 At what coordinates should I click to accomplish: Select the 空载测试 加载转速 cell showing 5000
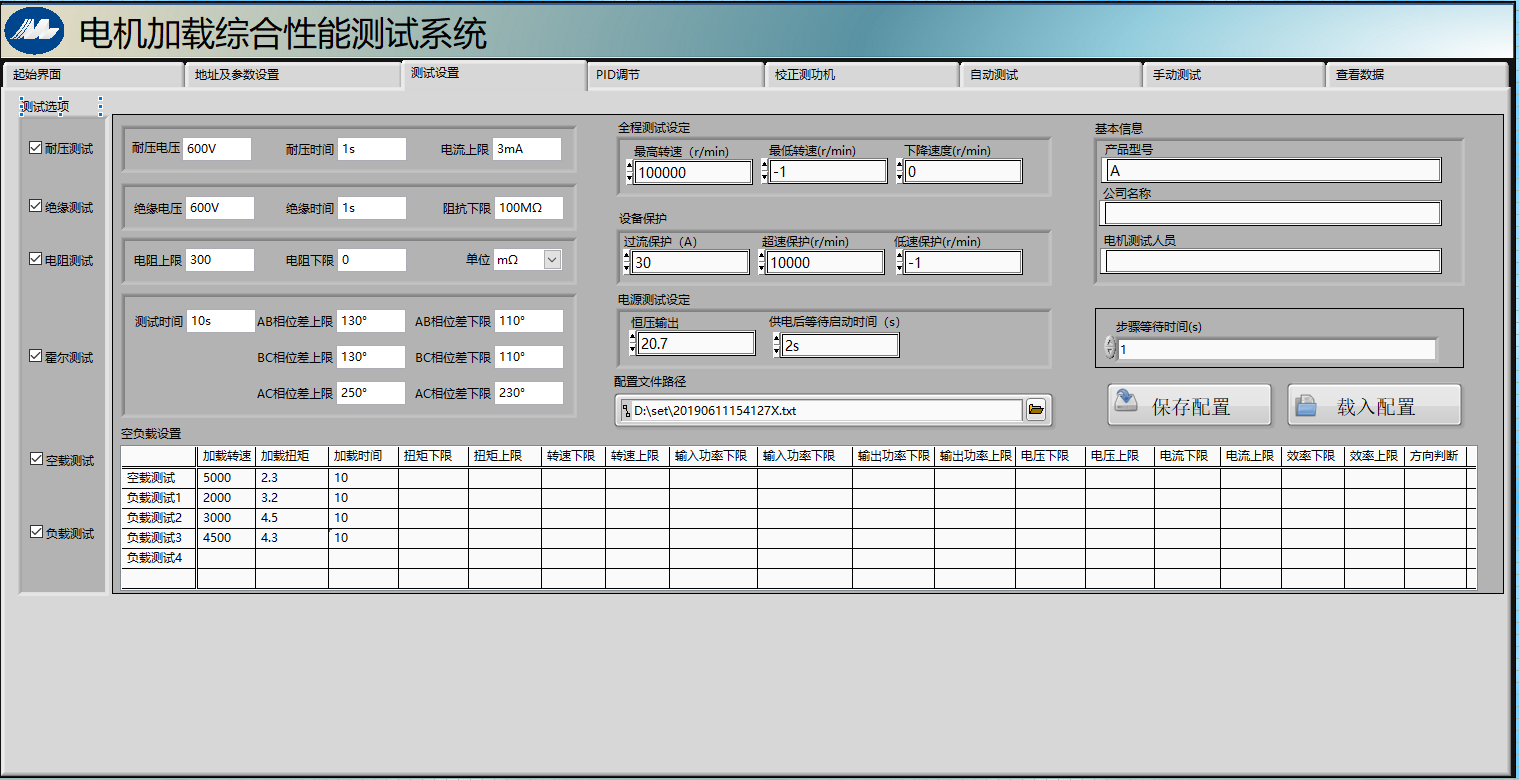click(226, 478)
